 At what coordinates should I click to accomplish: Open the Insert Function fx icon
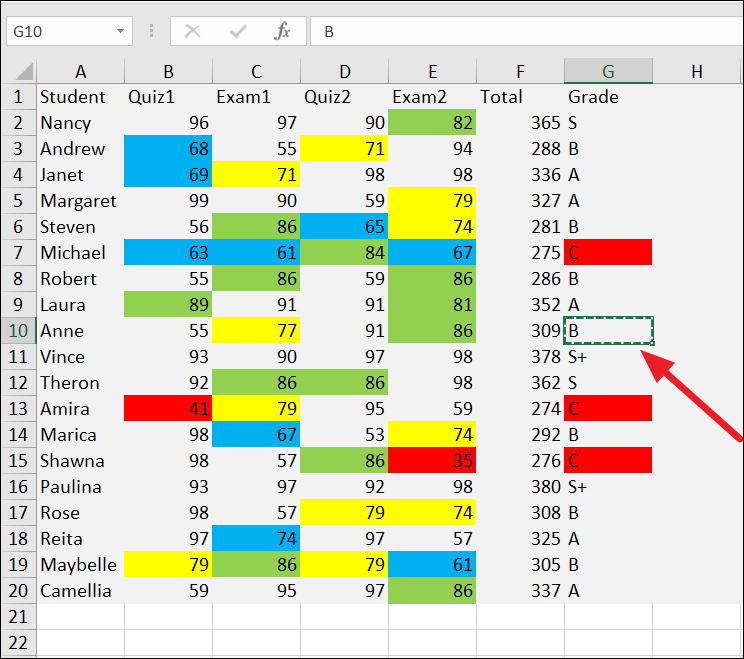coord(282,31)
